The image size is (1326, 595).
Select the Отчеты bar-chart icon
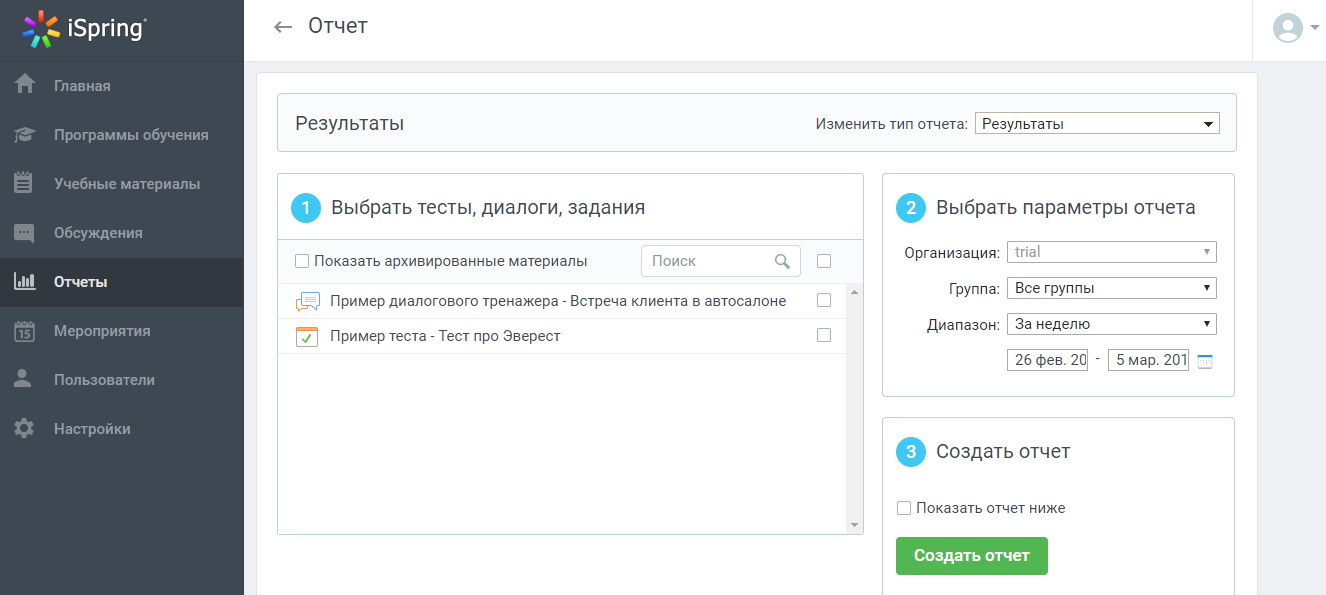(25, 281)
